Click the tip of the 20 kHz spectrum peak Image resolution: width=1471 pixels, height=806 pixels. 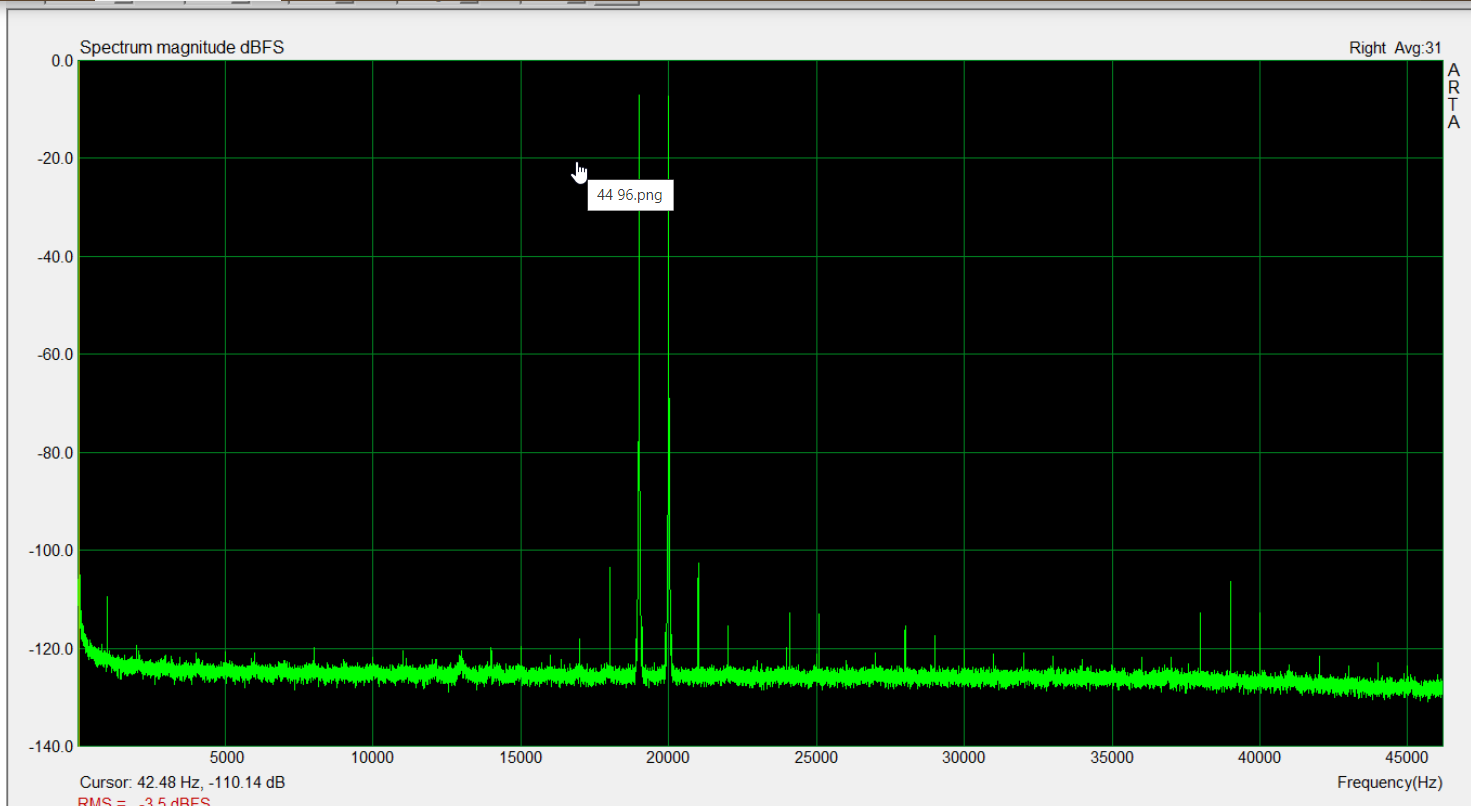(x=668, y=97)
